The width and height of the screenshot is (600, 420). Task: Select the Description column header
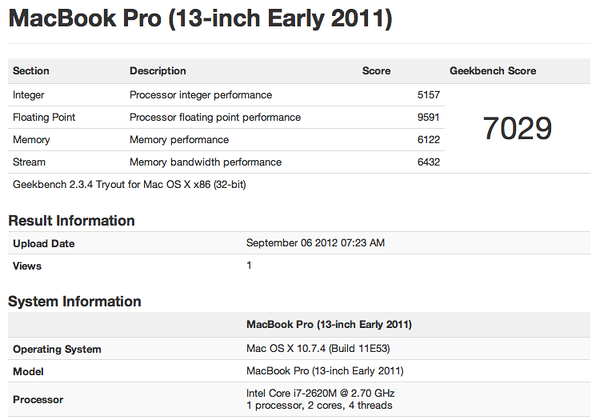point(158,71)
